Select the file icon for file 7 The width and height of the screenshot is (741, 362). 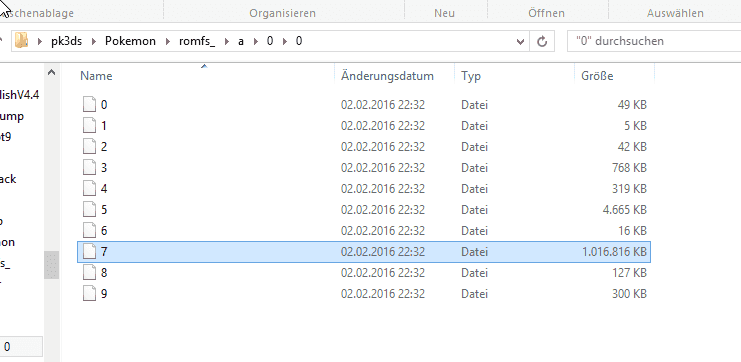point(89,251)
